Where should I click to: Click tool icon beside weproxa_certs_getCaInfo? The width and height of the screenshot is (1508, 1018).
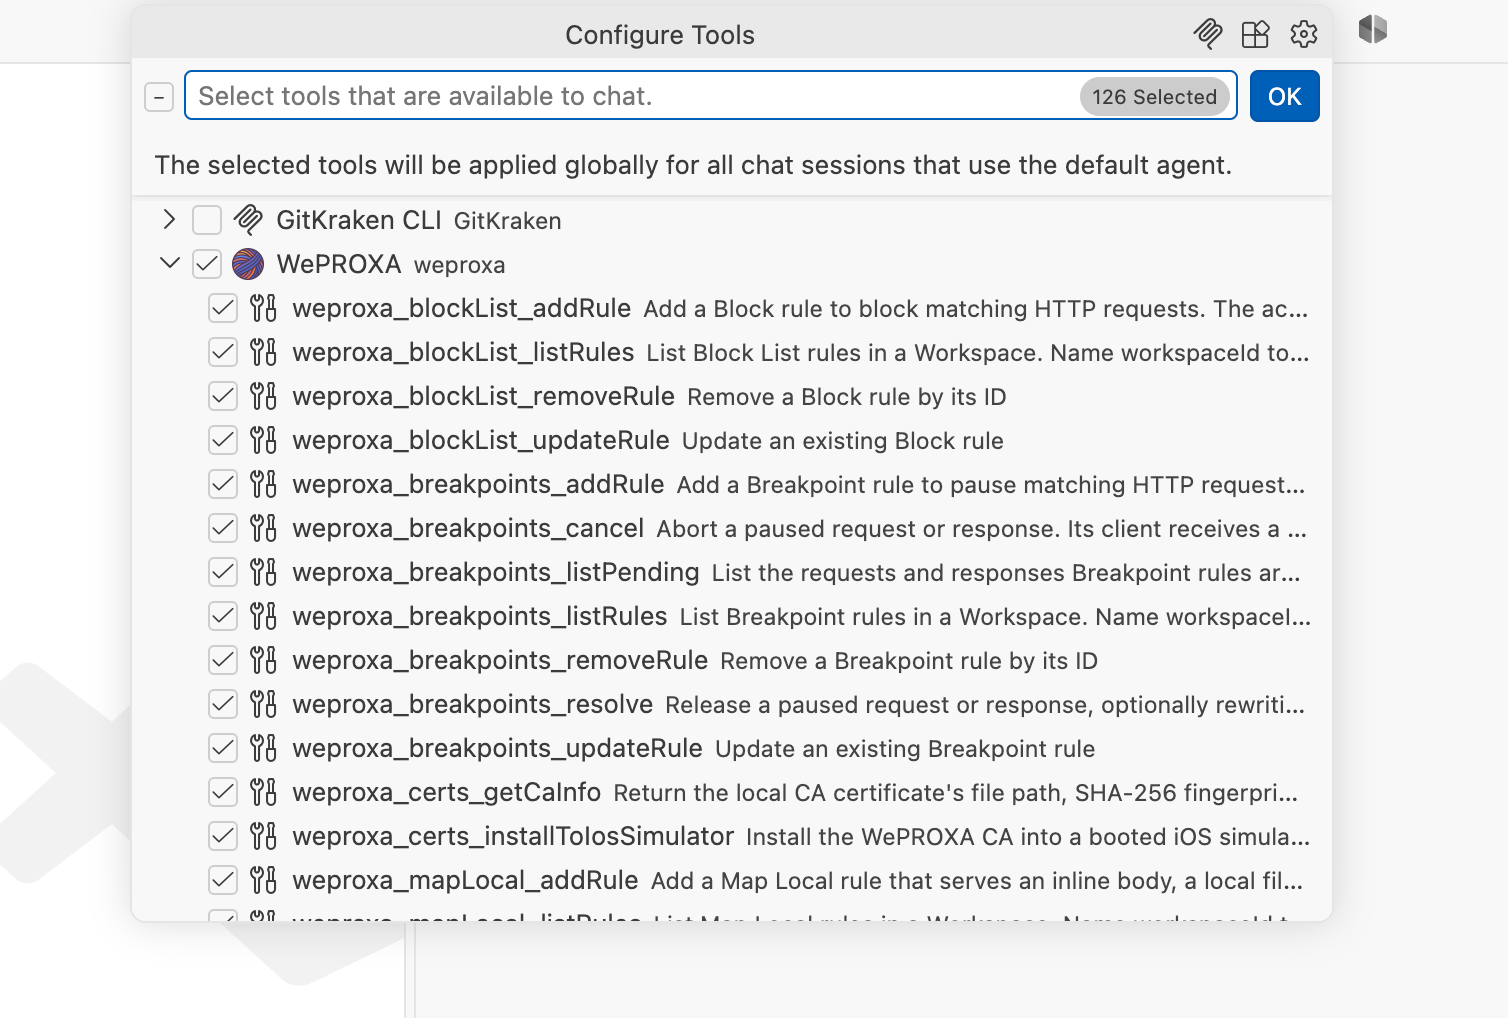point(263,792)
